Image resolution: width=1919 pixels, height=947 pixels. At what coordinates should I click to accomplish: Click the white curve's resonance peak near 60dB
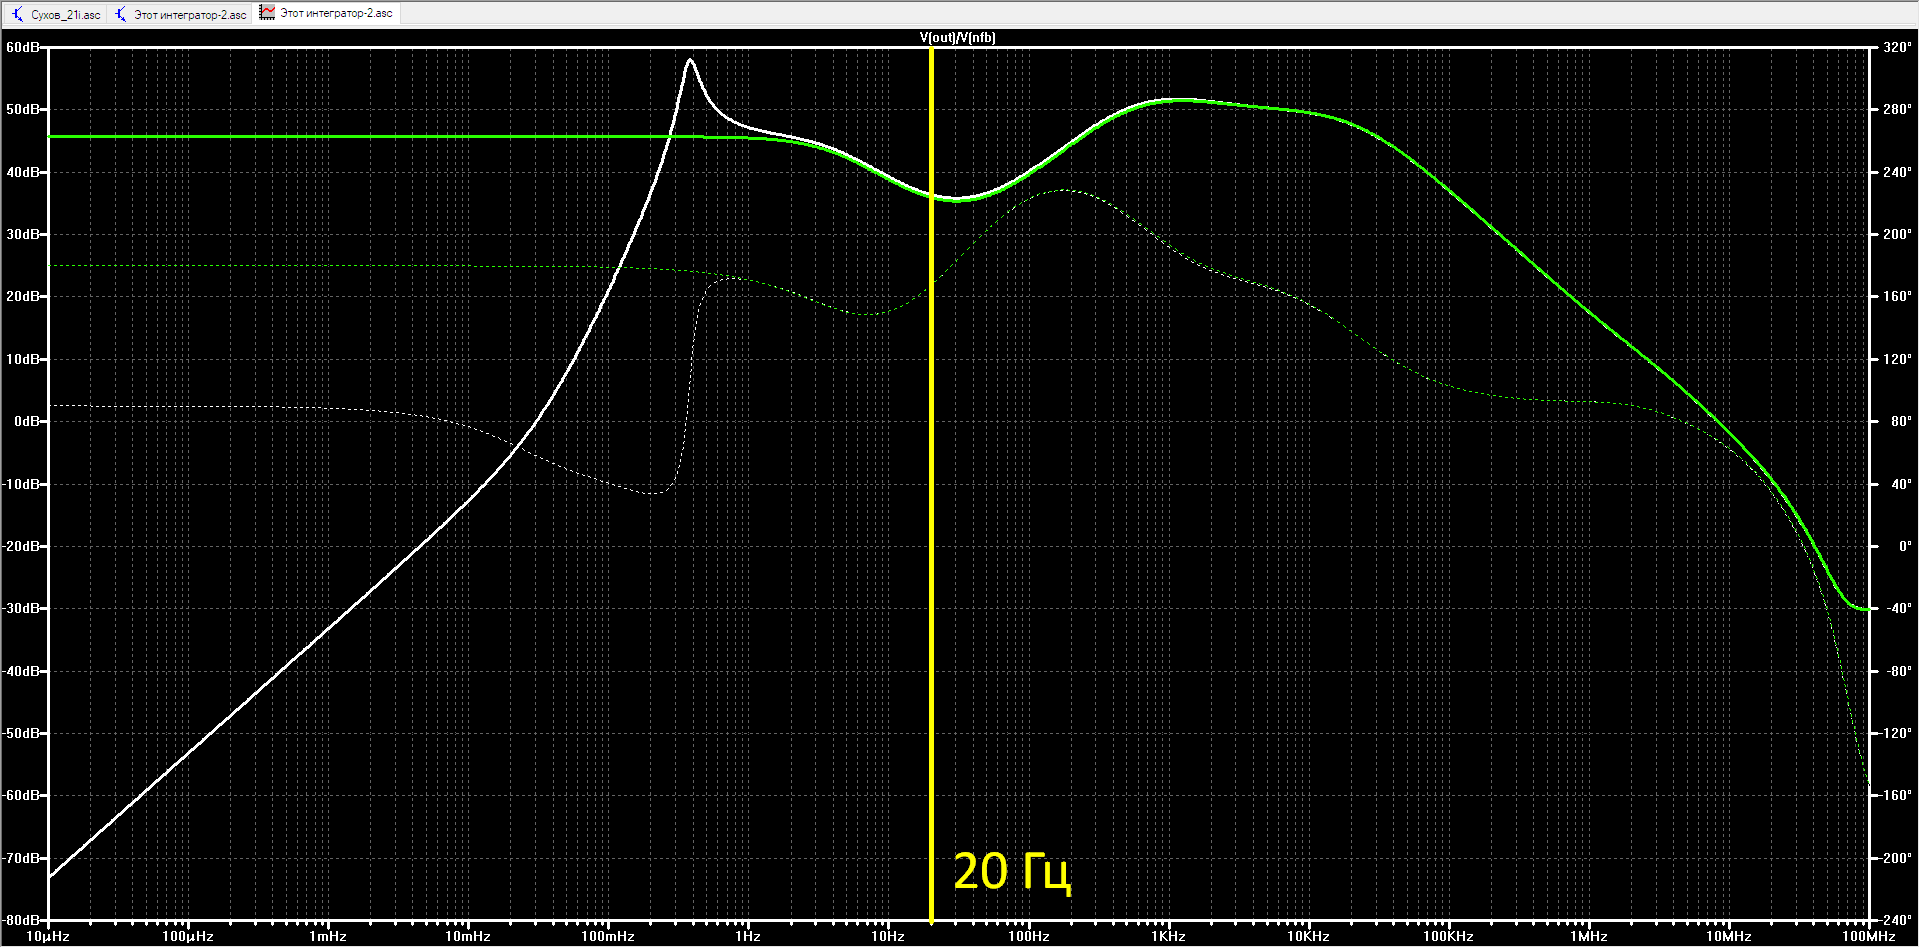point(690,60)
